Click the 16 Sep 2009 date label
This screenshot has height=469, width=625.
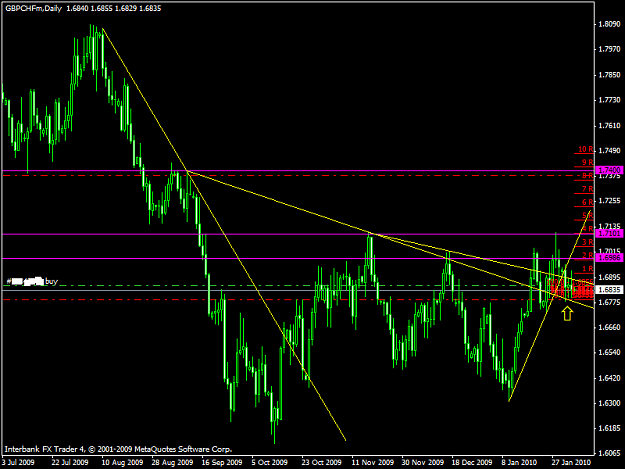[222, 463]
